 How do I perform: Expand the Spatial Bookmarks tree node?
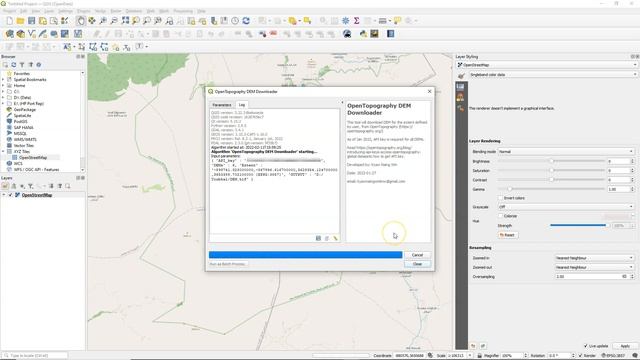pyautogui.click(x=3, y=80)
